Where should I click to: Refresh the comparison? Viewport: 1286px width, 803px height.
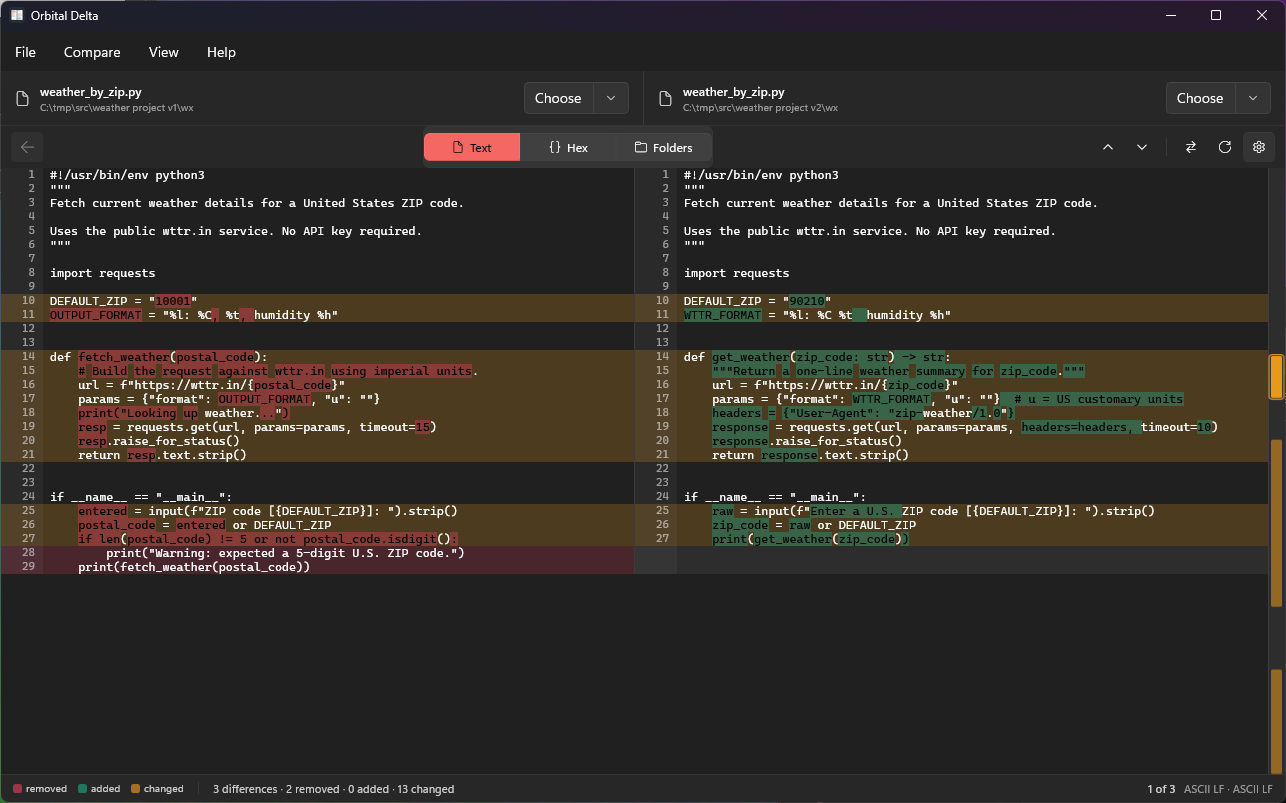point(1225,147)
